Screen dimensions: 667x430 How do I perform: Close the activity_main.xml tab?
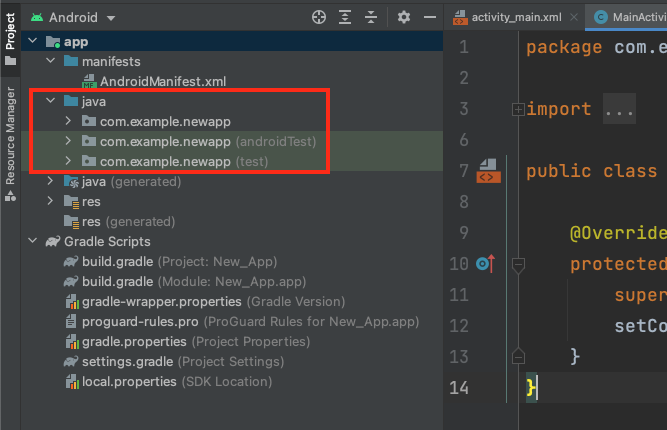574,17
